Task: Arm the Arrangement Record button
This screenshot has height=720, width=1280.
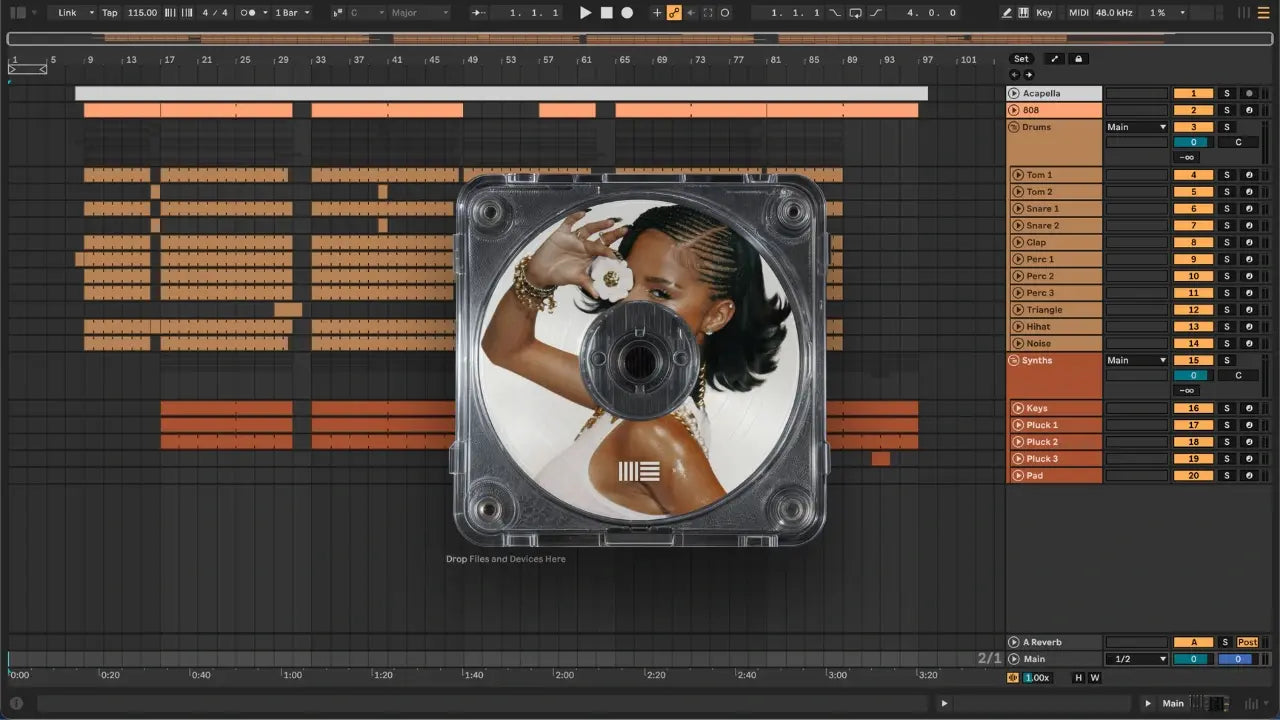Action: pyautogui.click(x=627, y=13)
